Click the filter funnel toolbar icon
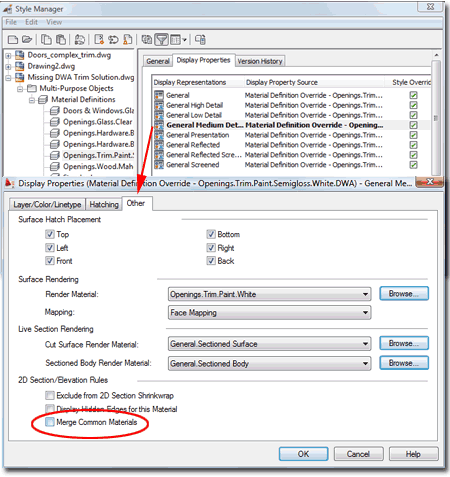This screenshot has height=477, width=450. click(162, 40)
